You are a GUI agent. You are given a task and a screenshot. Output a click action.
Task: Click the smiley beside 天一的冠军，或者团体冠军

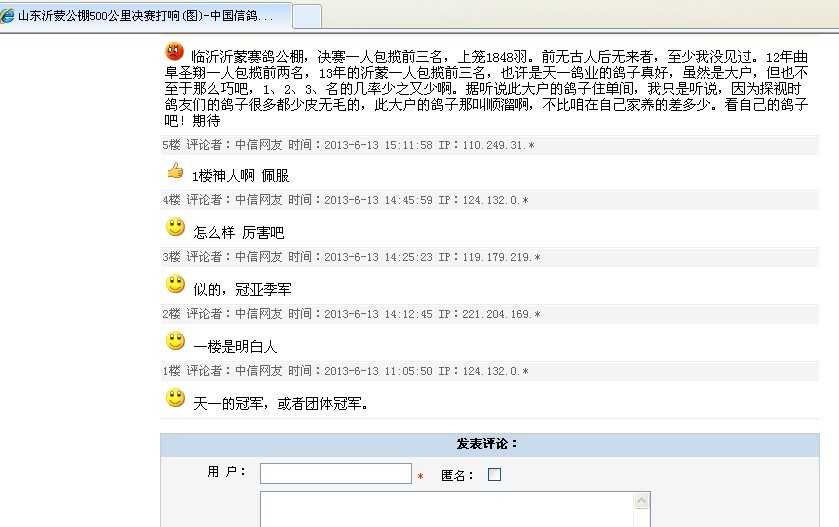click(x=175, y=398)
